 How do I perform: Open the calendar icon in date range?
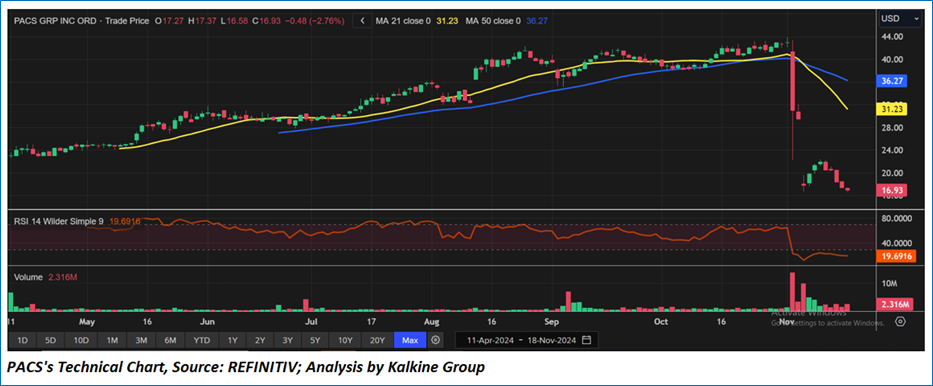pyautogui.click(x=586, y=340)
